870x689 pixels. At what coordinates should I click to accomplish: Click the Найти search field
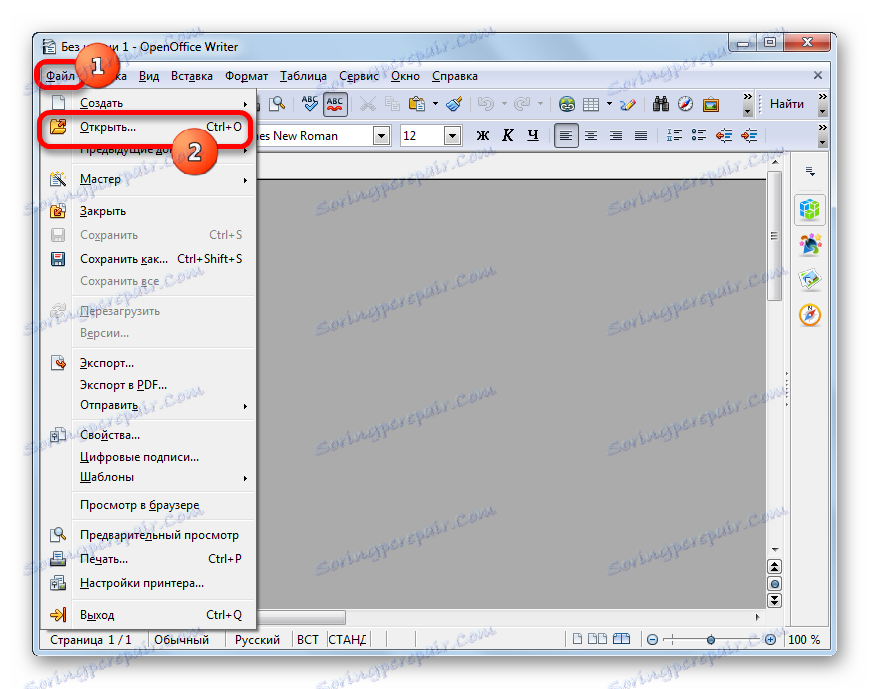click(x=788, y=104)
